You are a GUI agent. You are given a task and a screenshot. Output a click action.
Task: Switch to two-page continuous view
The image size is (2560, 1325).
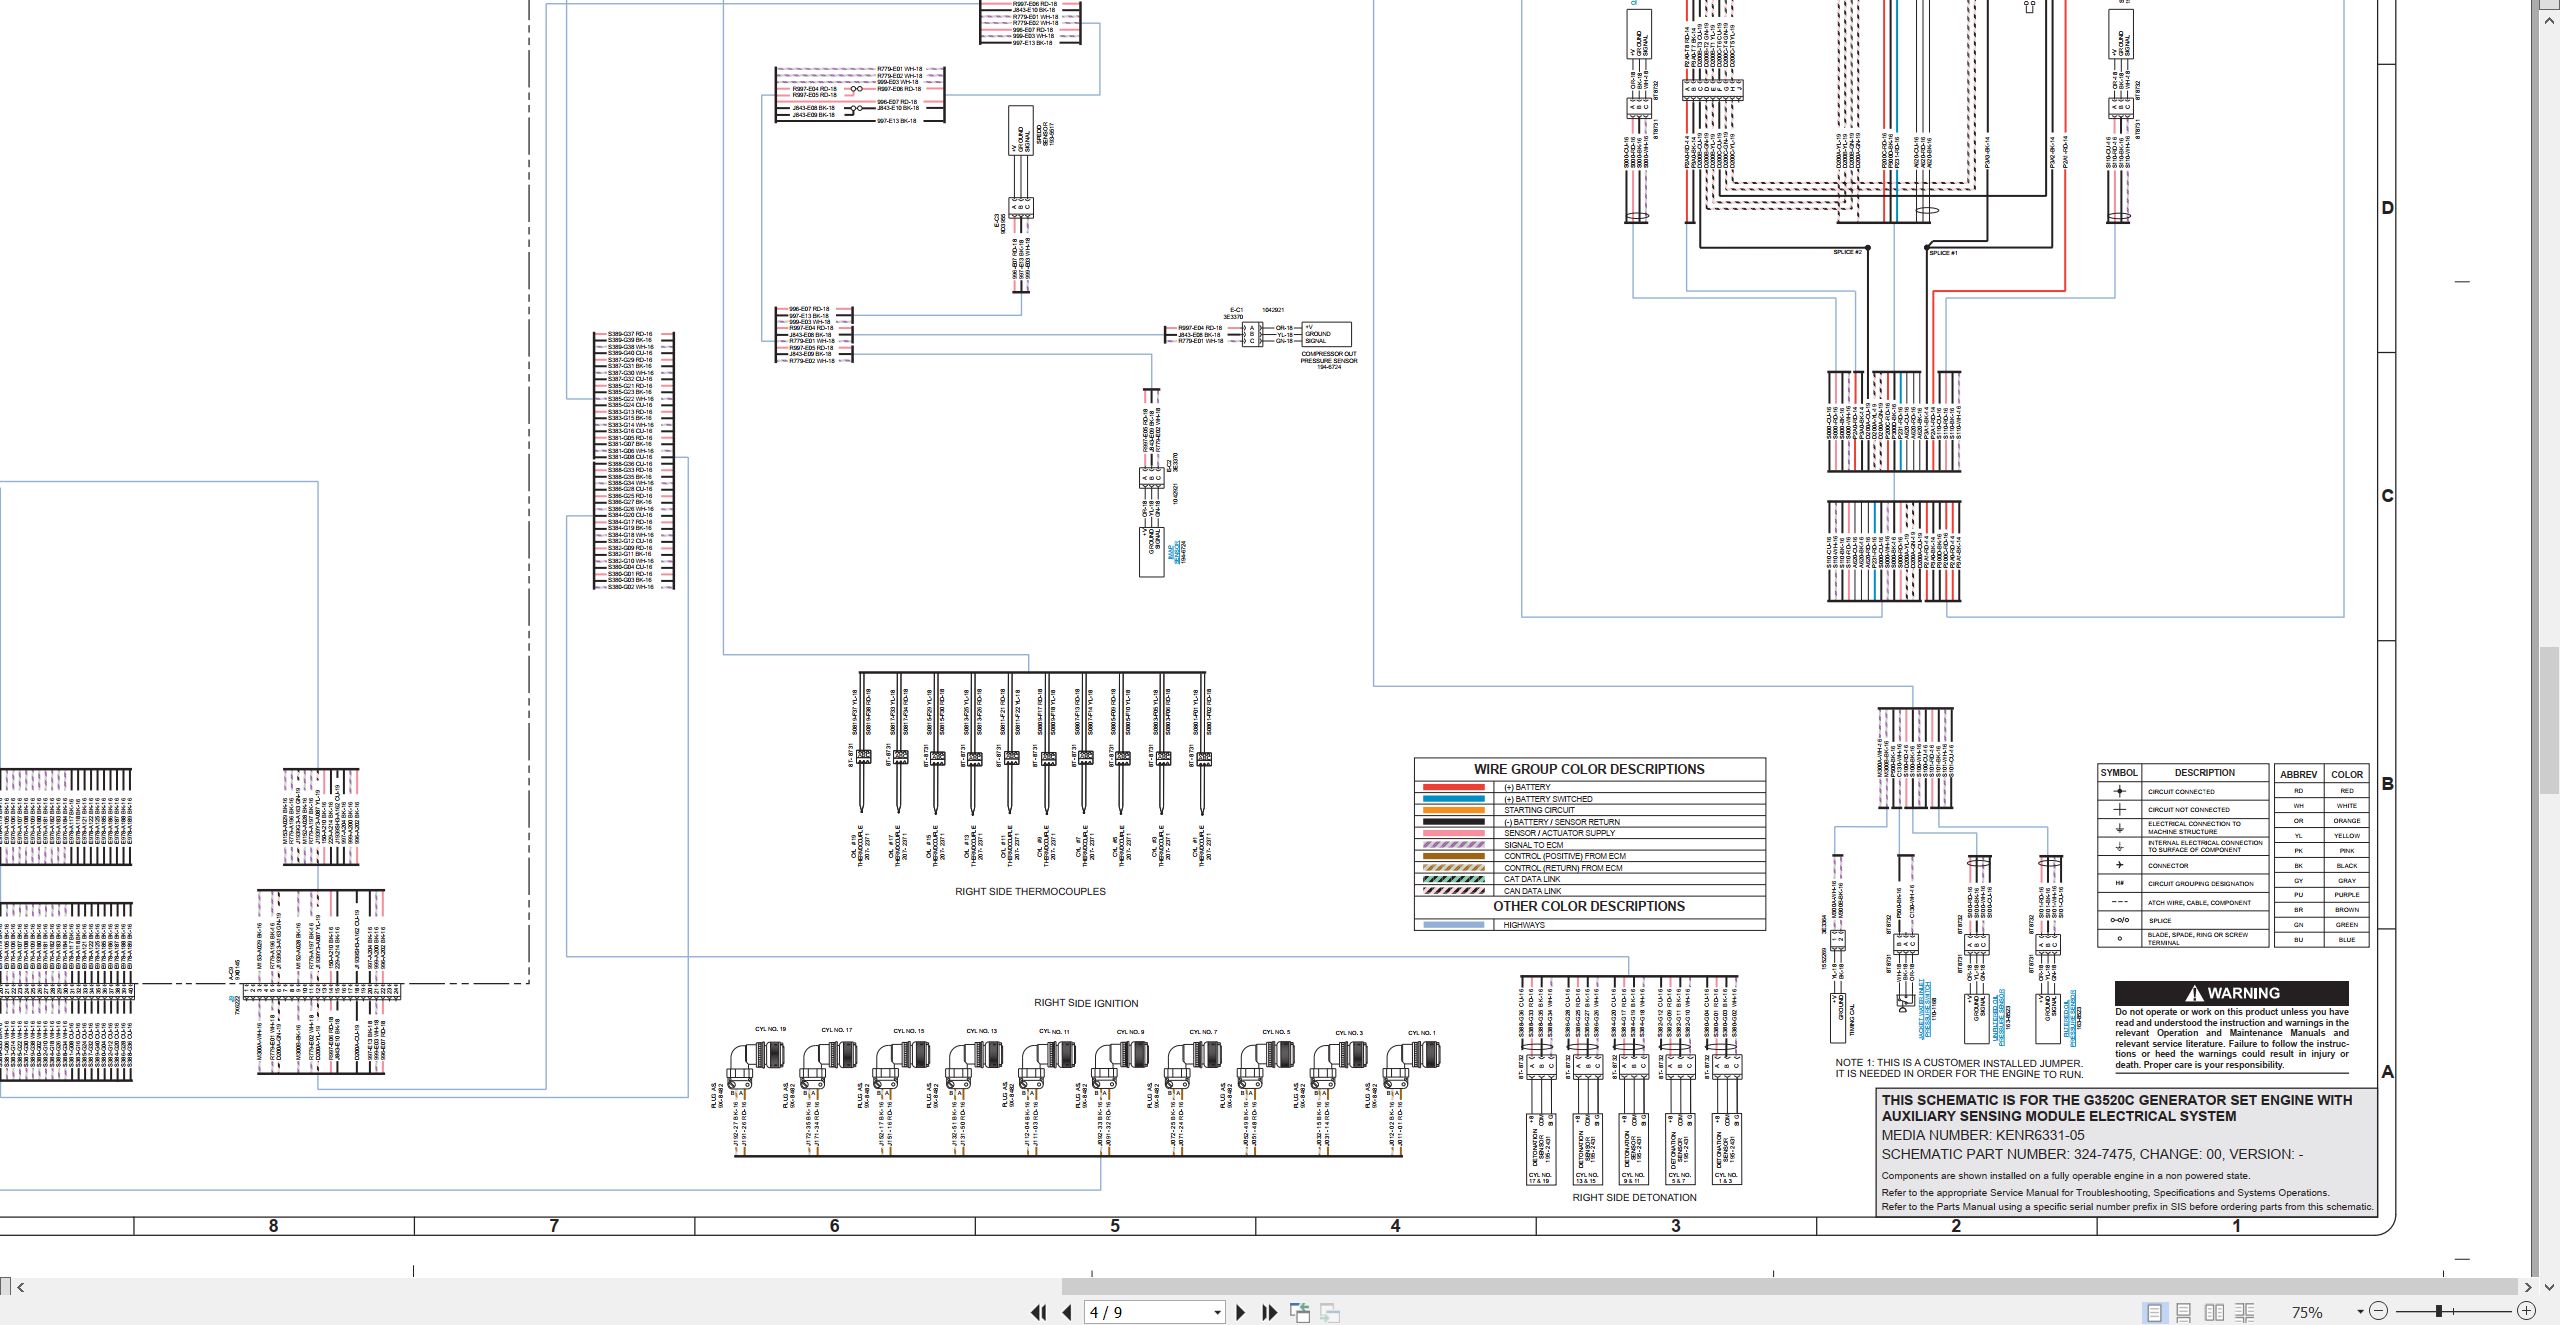(2244, 1312)
